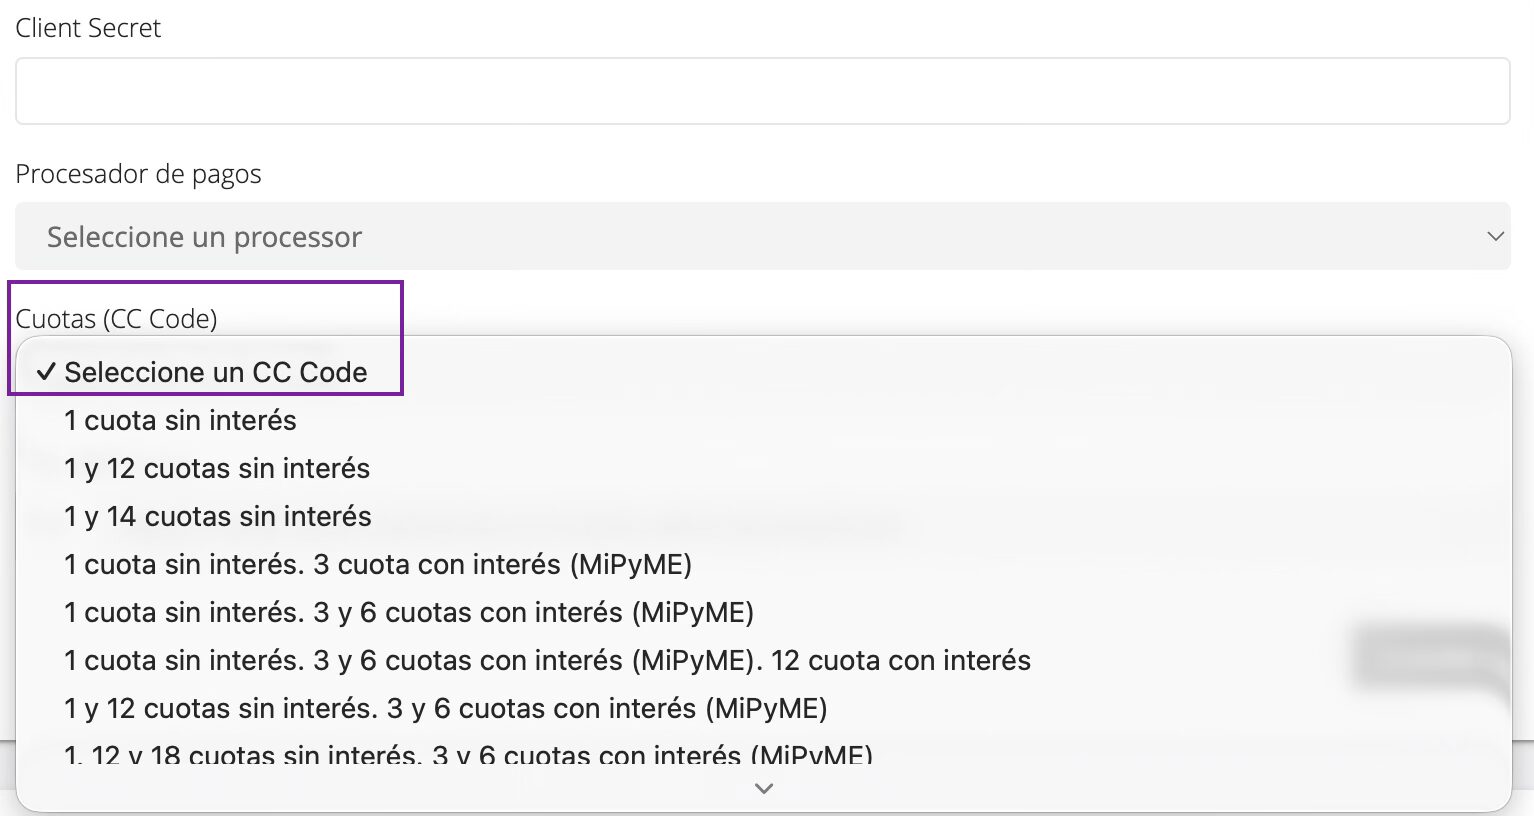Click the checkmark beside Seleccione un CC Code
This screenshot has height=816, width=1534.
(46, 372)
